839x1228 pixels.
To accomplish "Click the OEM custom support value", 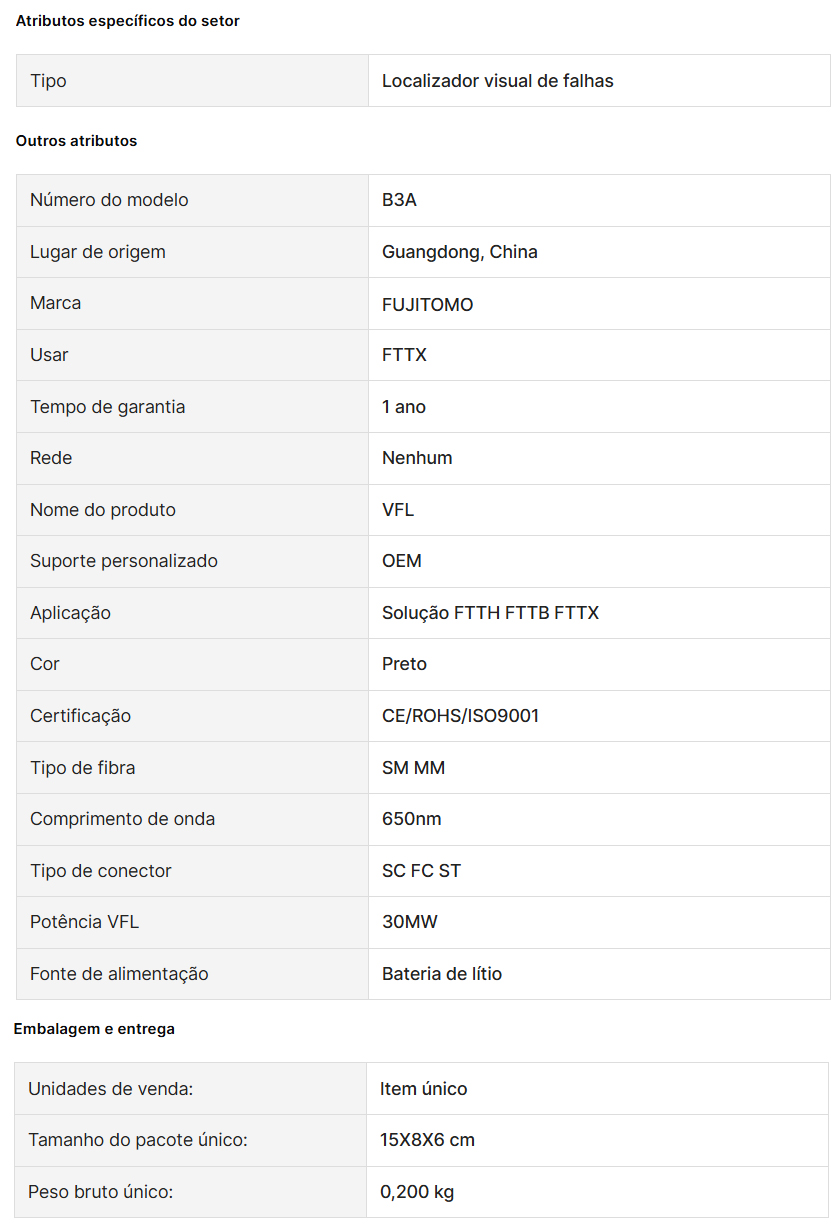I will click(x=402, y=561).
